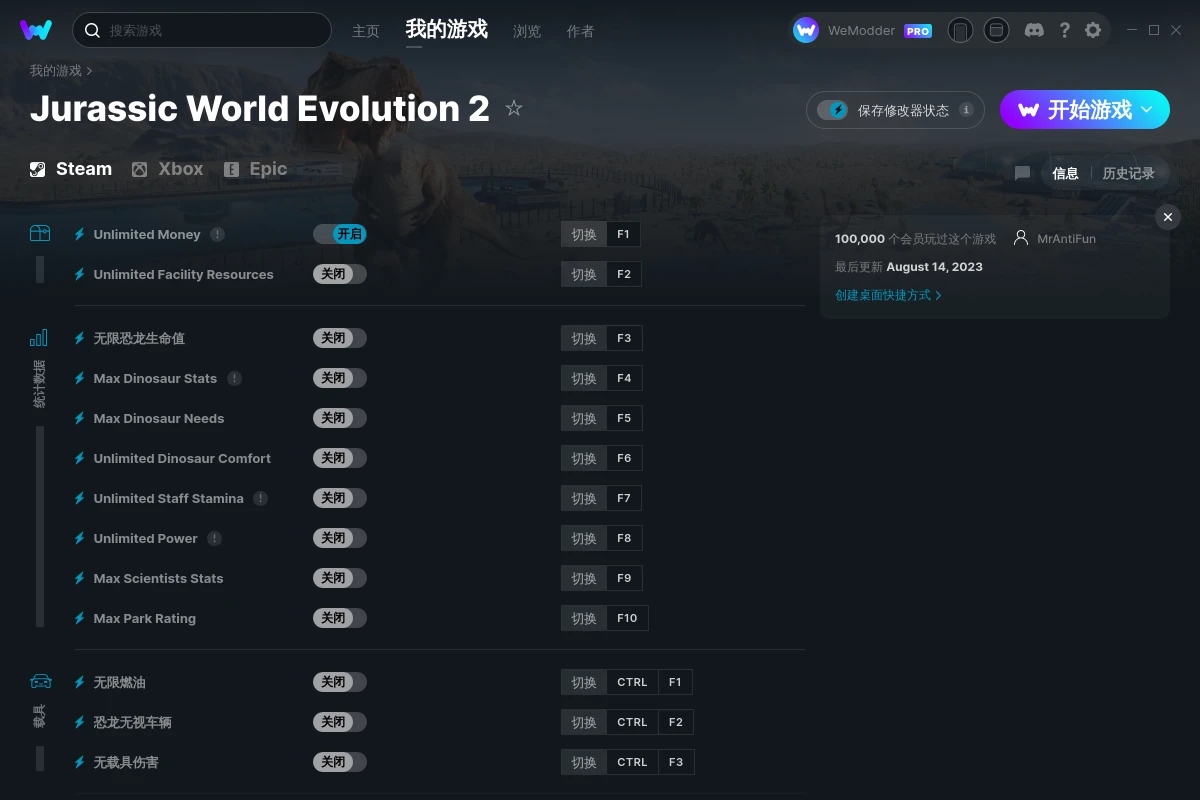Enable 无限恐龙生命值 toggle
The width and height of the screenshot is (1200, 800).
340,338
